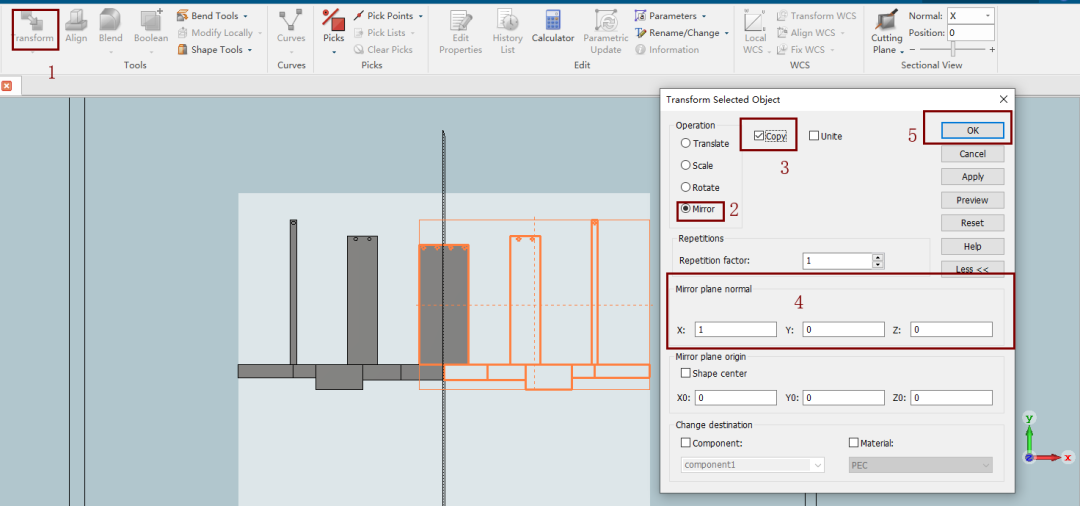Expand the Shape Tools dropdown

click(x=215, y=50)
